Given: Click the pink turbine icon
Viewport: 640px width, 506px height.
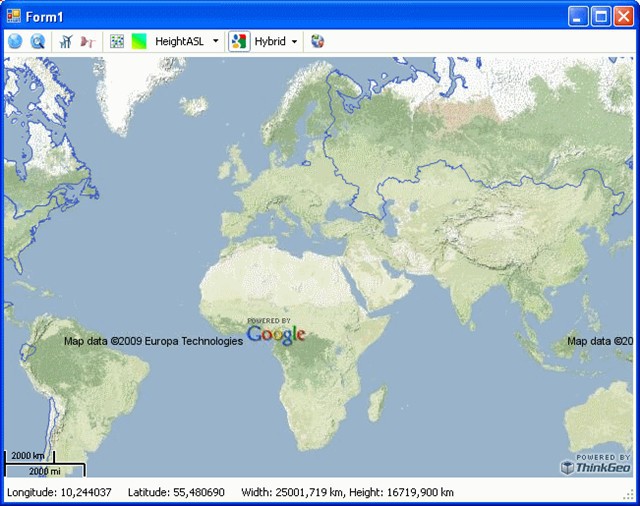Looking at the screenshot, I should [87, 41].
